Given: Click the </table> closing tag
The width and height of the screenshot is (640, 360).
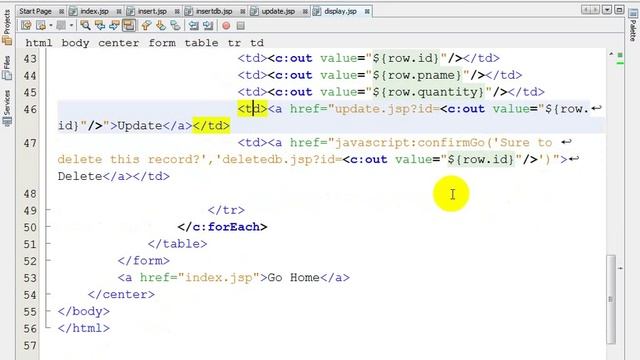Looking at the screenshot, I should [178, 244].
